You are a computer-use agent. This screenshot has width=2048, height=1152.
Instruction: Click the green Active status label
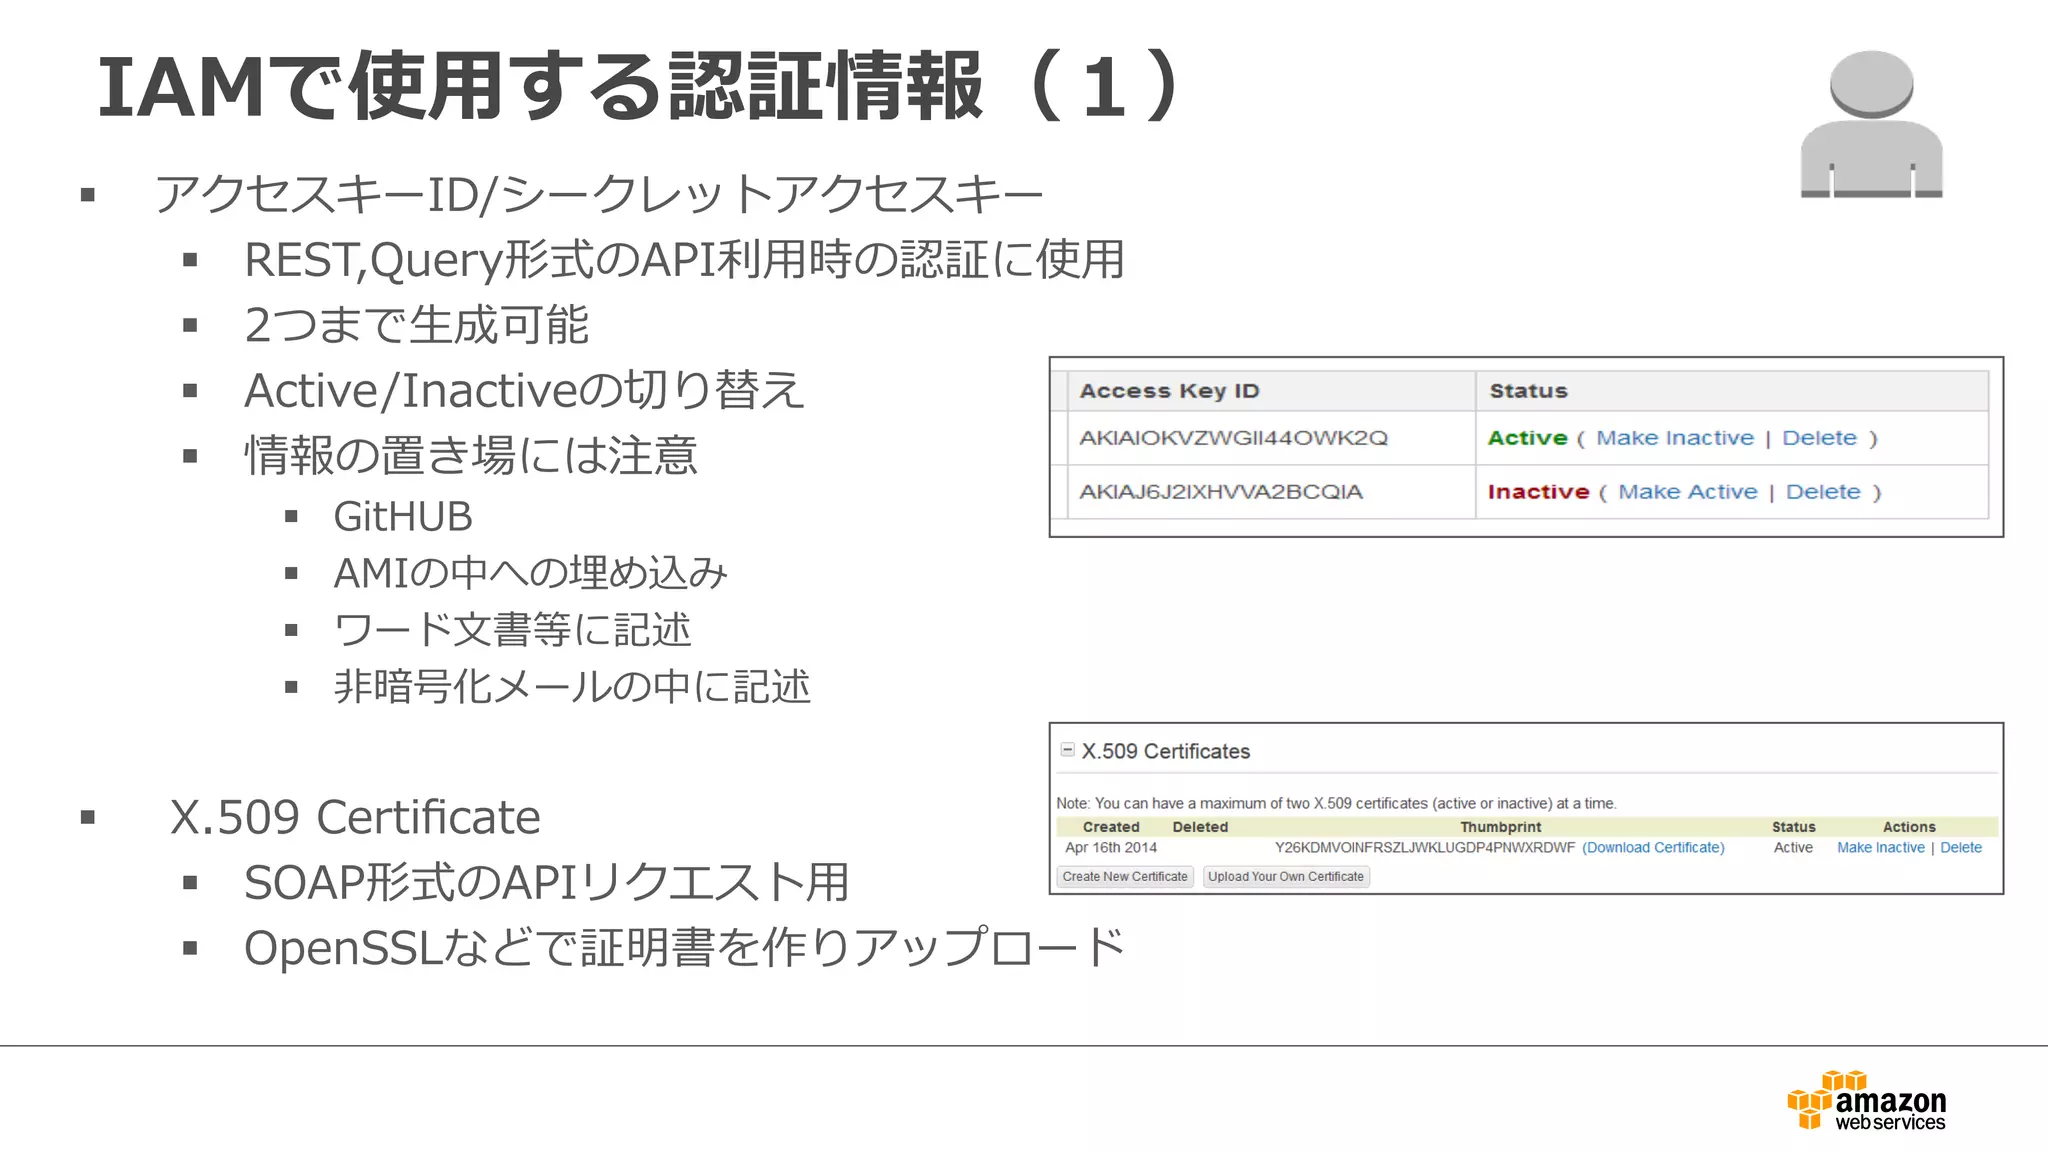click(x=1527, y=438)
